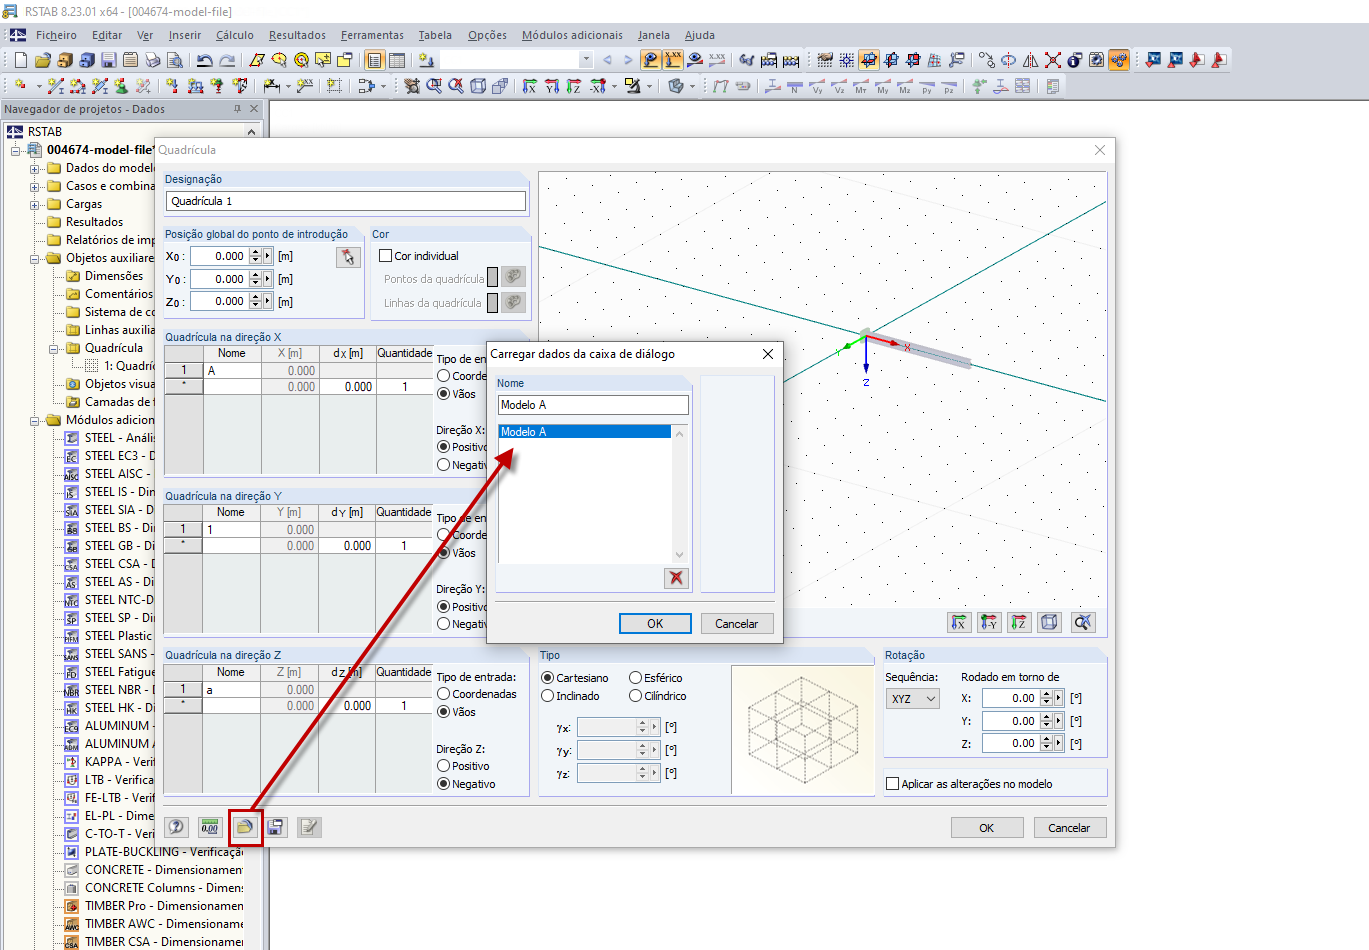Screen dimensions: 1369x950
Task: Show My moment results icon
Action: pos(883,86)
